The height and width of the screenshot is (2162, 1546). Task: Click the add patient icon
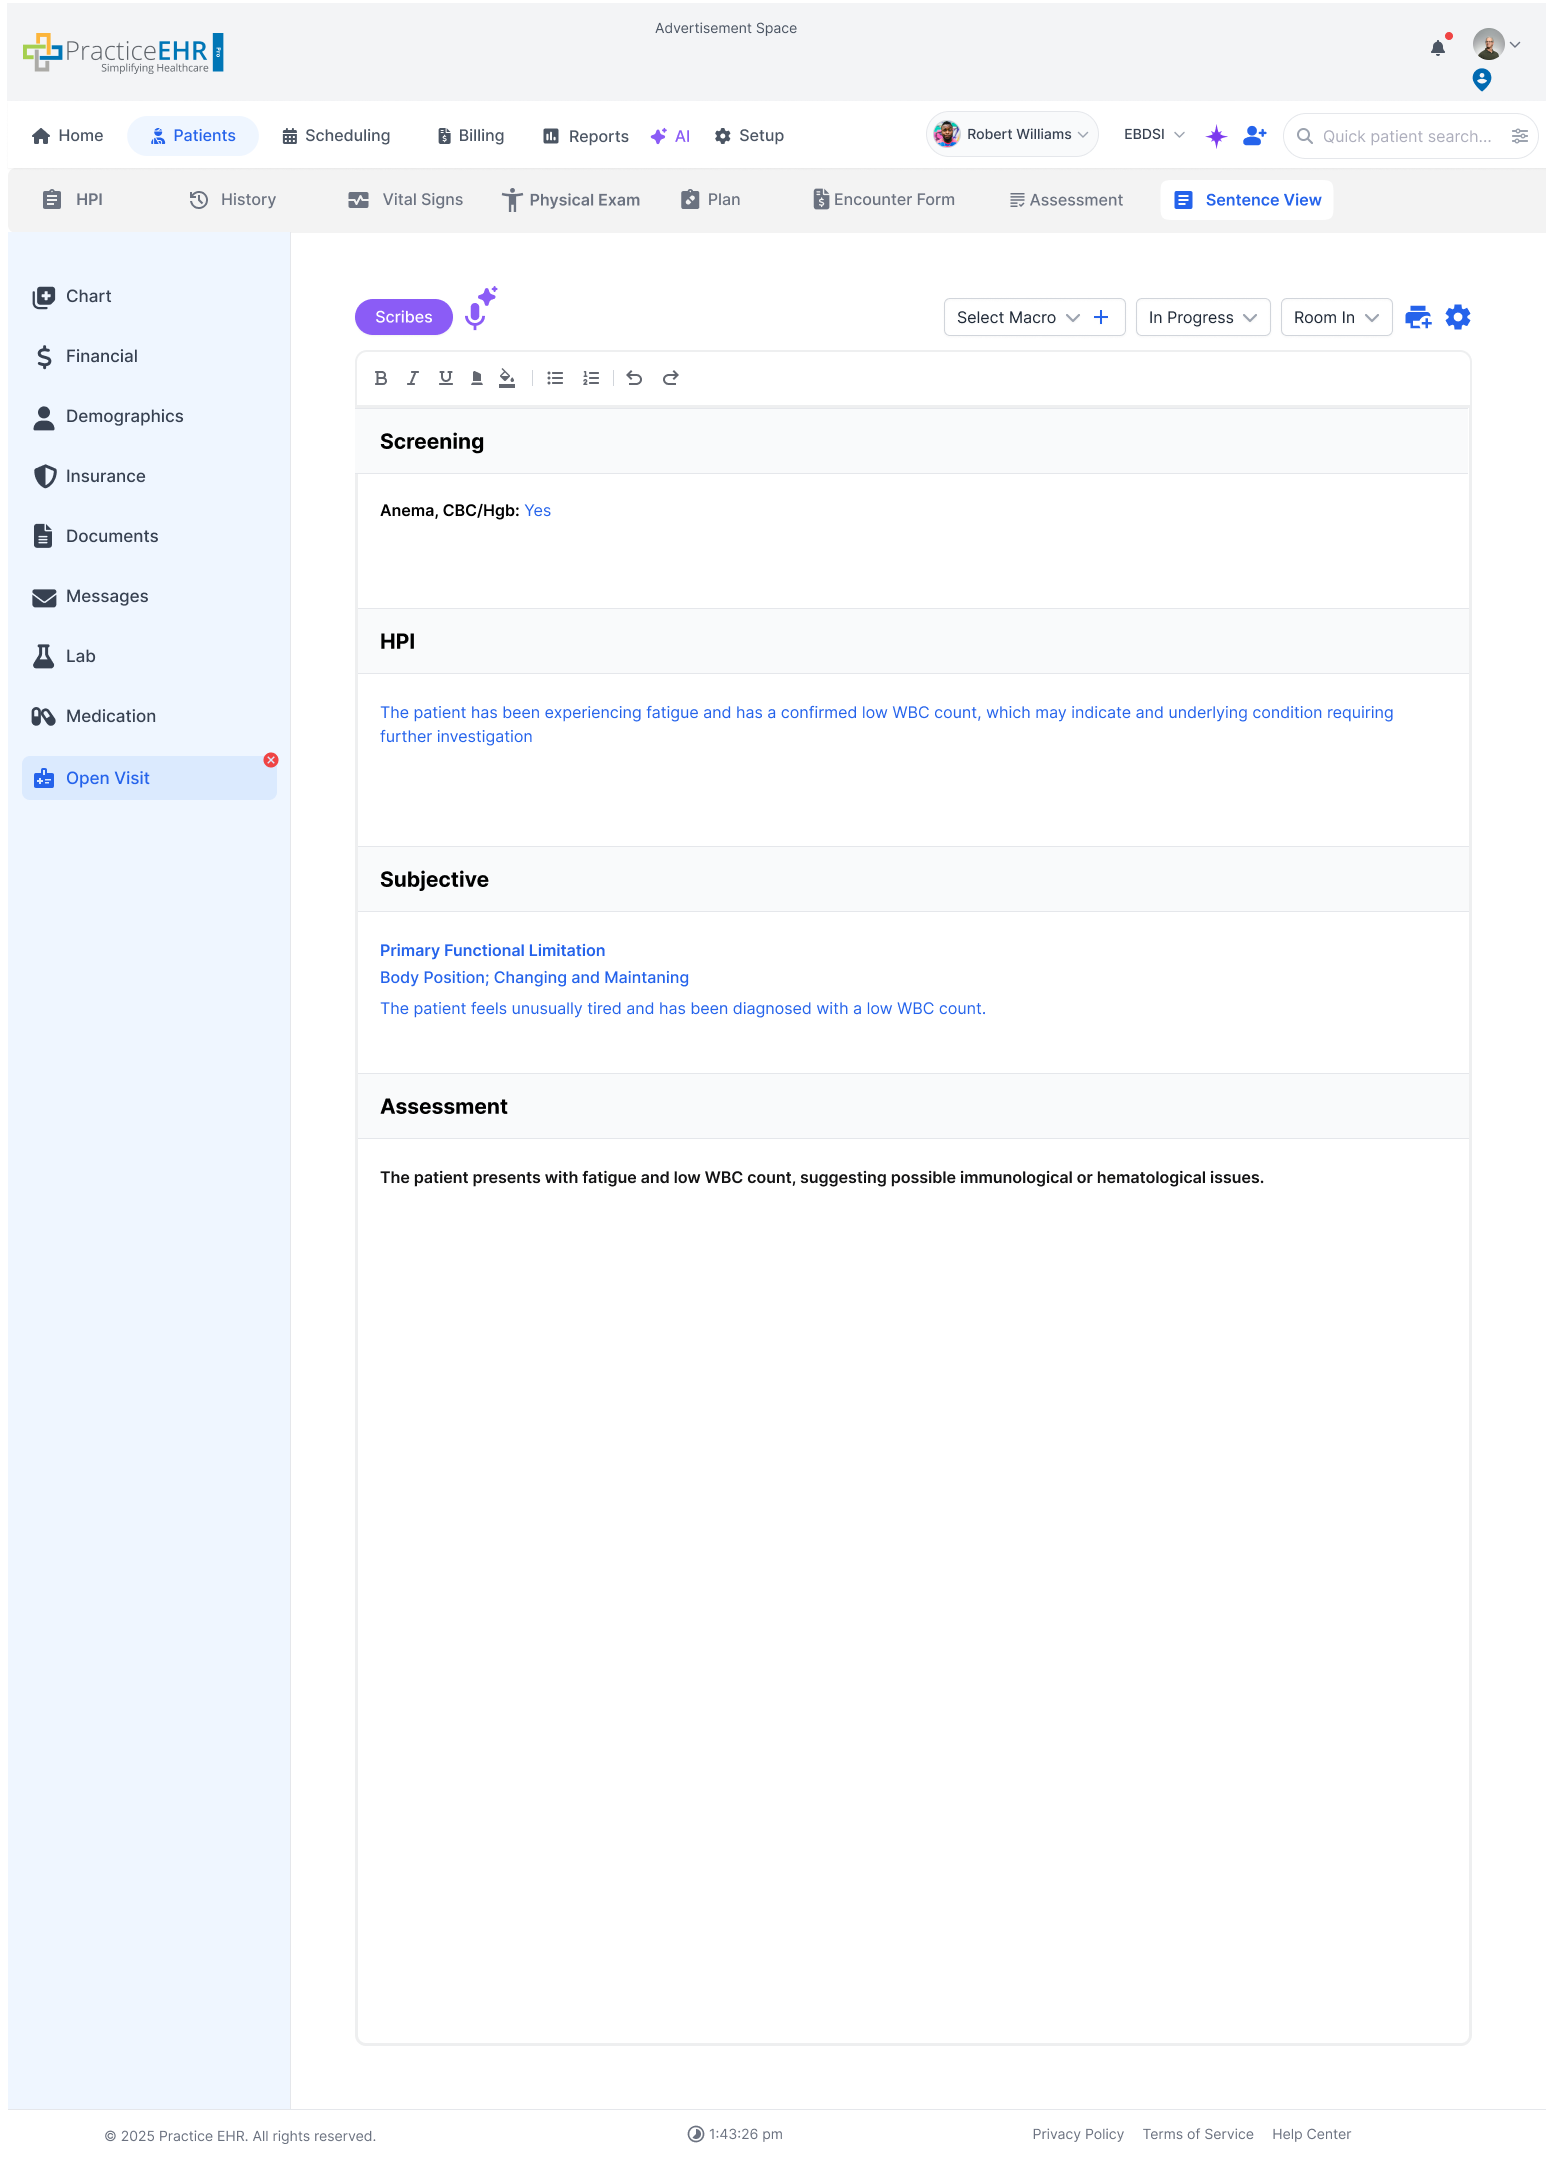(1254, 136)
